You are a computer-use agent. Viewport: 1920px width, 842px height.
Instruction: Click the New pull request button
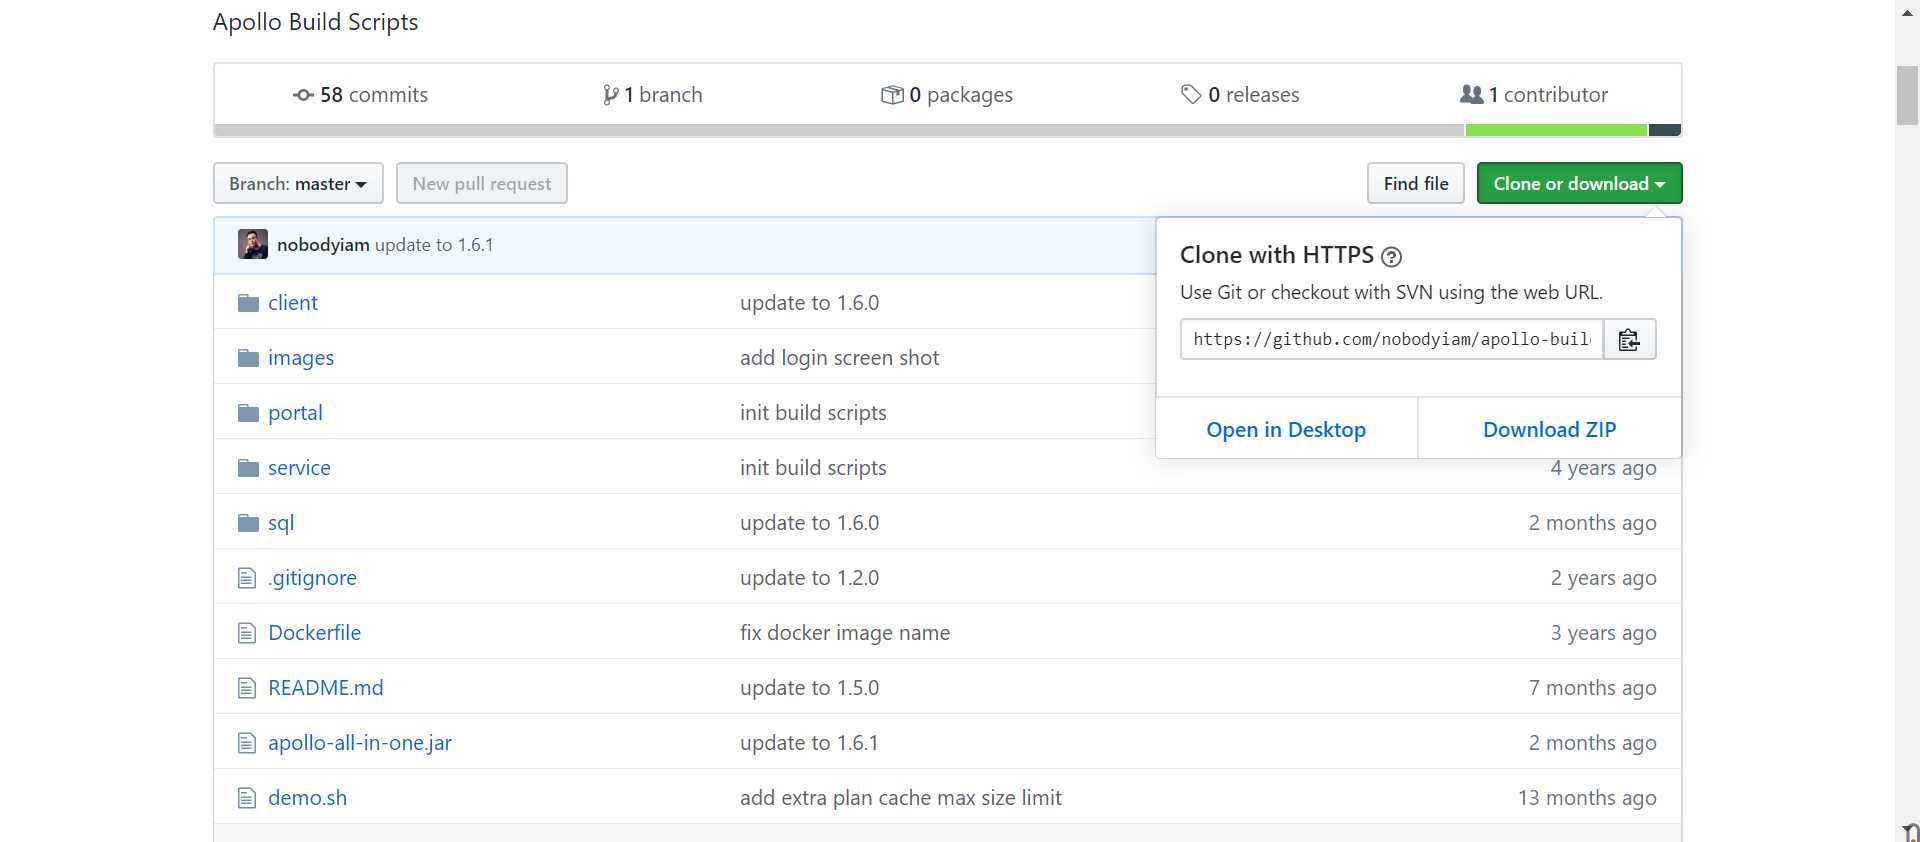[x=482, y=183]
